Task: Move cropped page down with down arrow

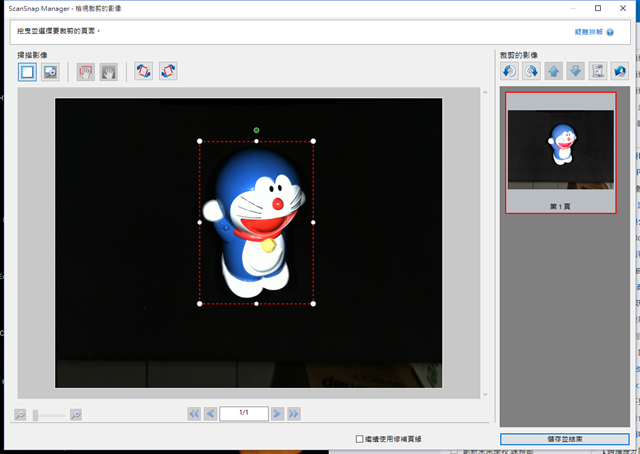Action: [576, 71]
